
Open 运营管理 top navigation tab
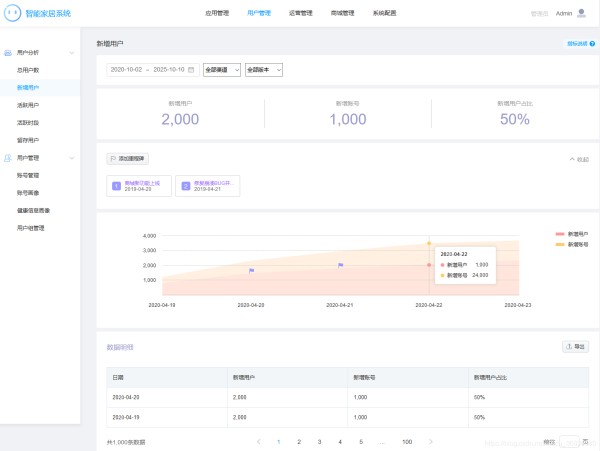click(301, 13)
